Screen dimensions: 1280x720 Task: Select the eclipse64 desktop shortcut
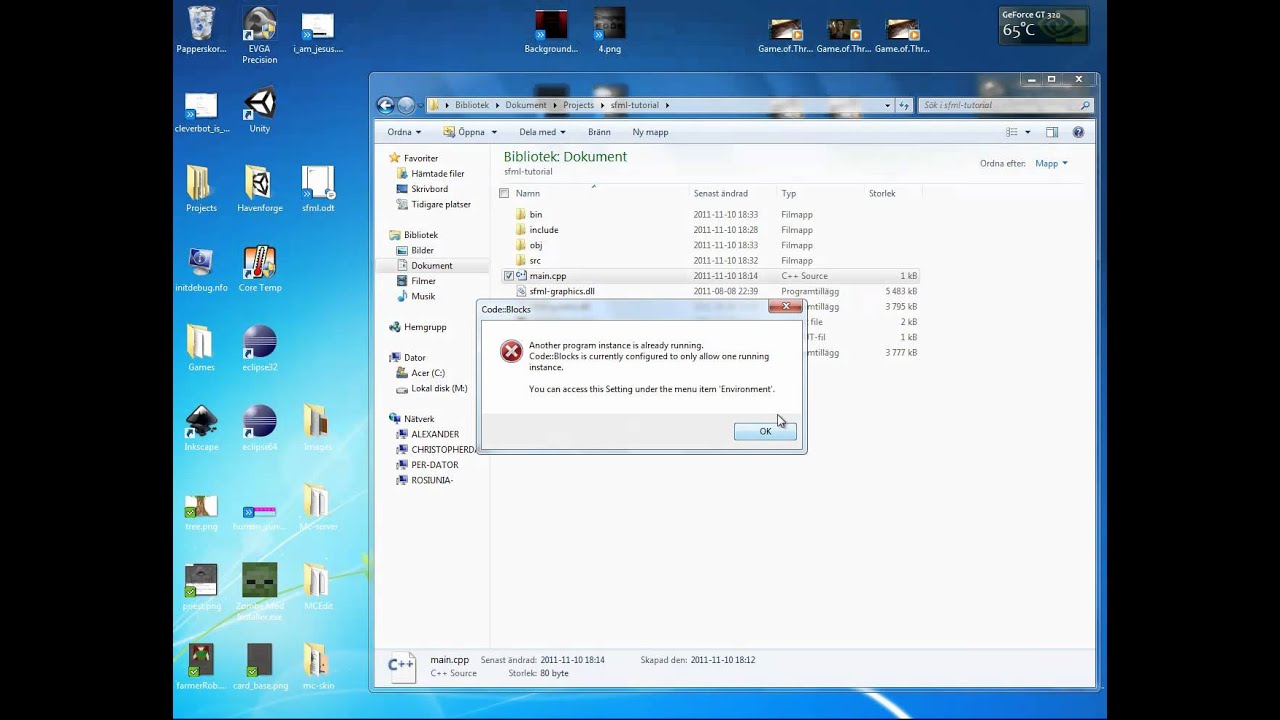[x=259, y=428]
